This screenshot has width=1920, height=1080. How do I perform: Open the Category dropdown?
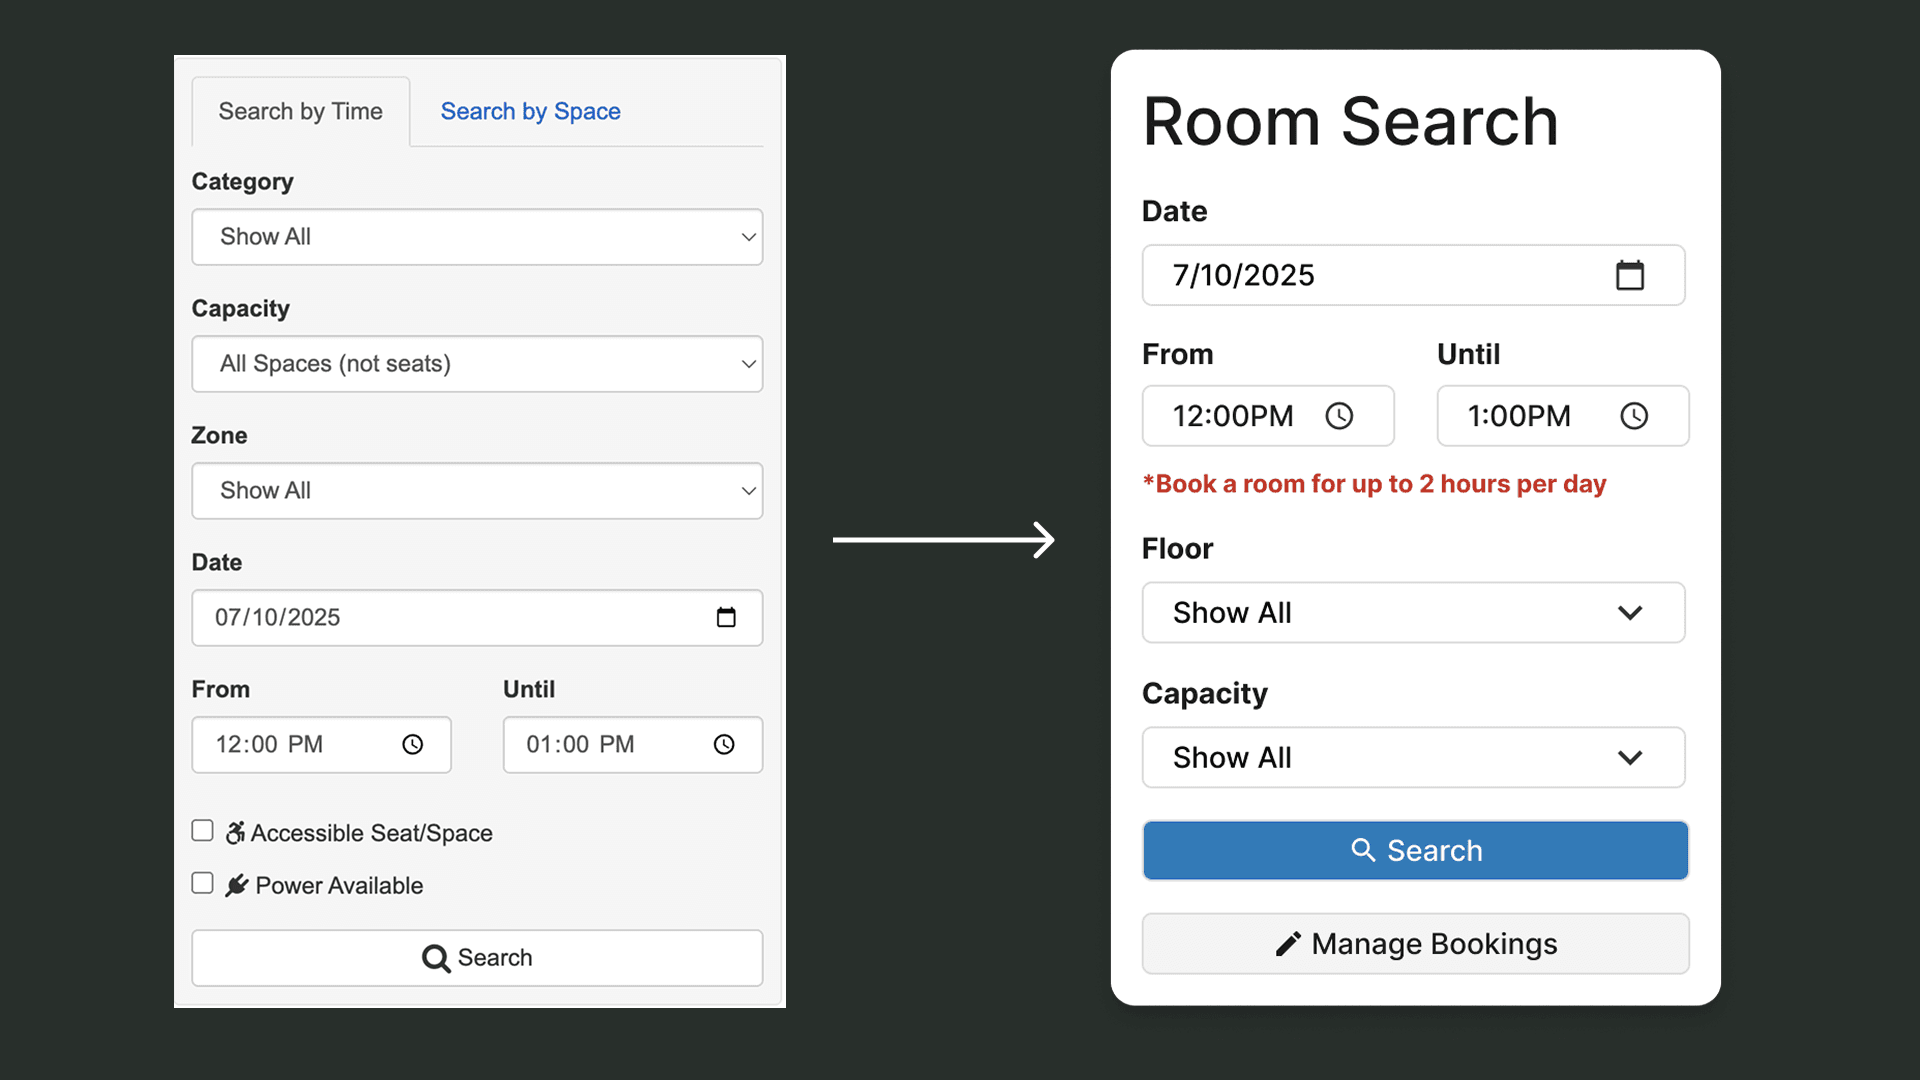477,237
